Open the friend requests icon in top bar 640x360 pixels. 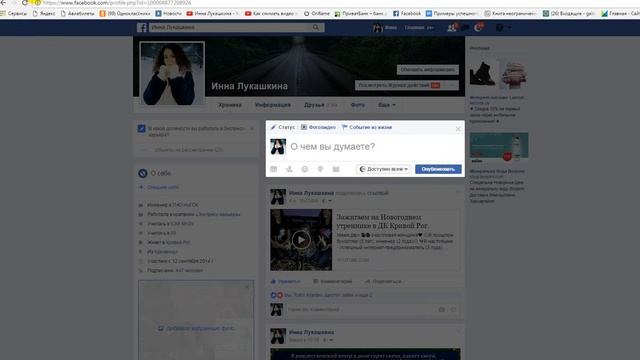coord(451,27)
